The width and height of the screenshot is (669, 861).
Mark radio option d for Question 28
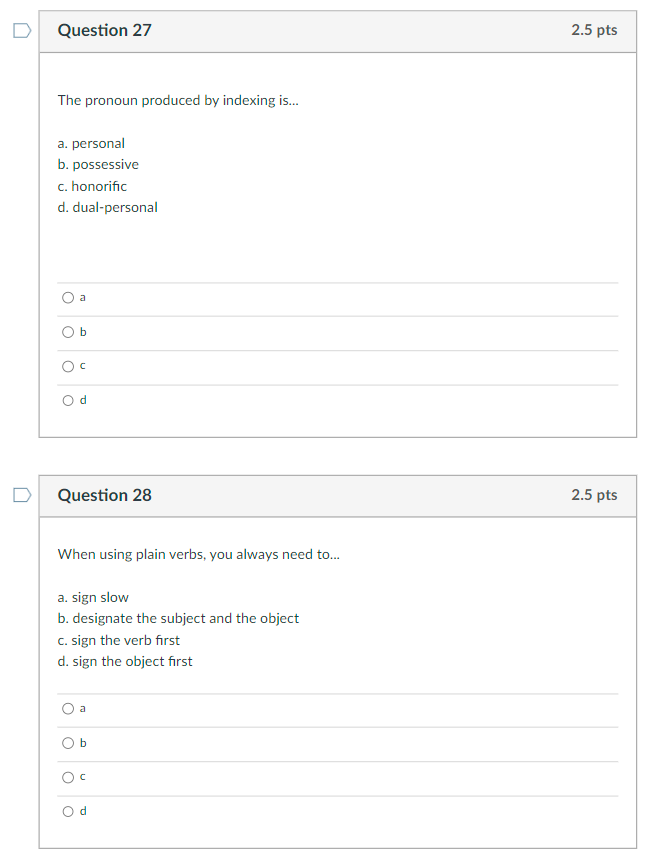68,811
